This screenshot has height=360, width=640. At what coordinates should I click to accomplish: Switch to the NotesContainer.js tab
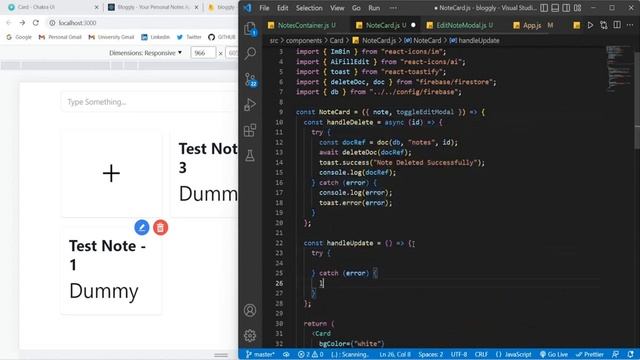point(302,25)
